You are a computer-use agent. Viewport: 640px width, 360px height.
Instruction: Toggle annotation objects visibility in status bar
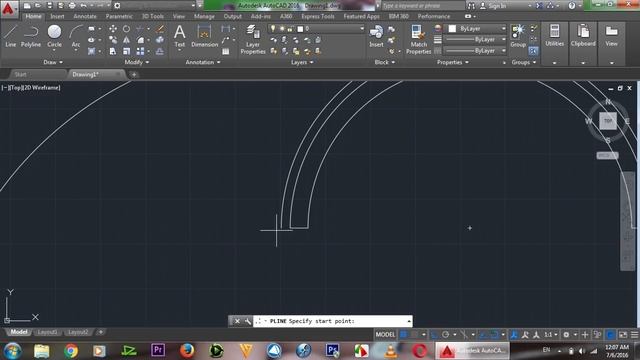(x=514, y=335)
